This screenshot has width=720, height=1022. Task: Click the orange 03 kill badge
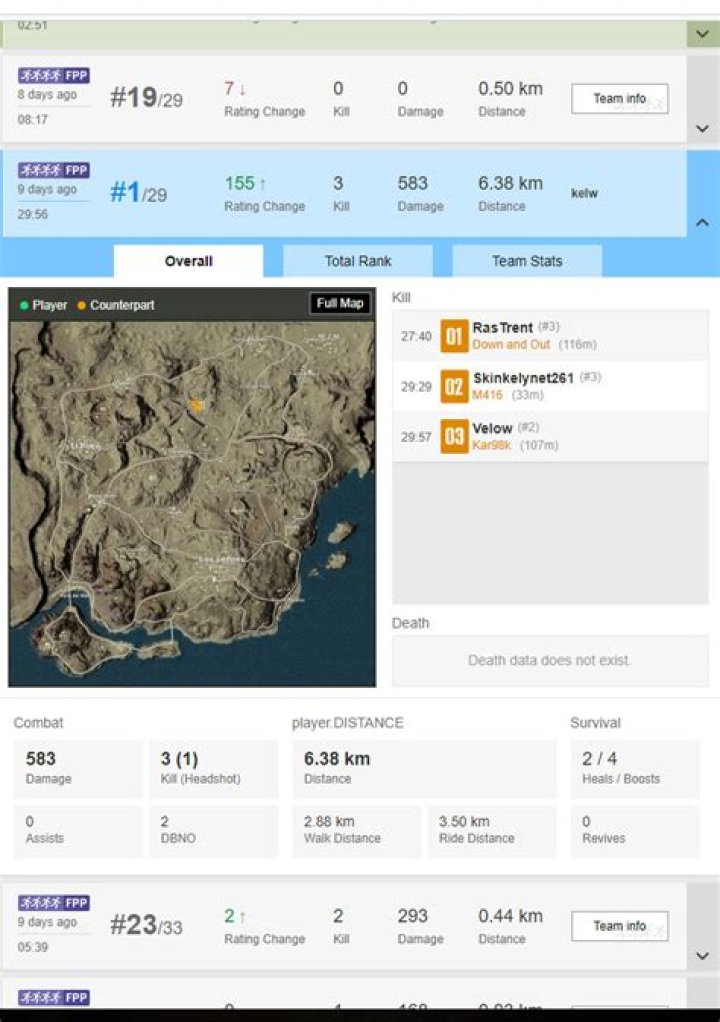click(454, 436)
